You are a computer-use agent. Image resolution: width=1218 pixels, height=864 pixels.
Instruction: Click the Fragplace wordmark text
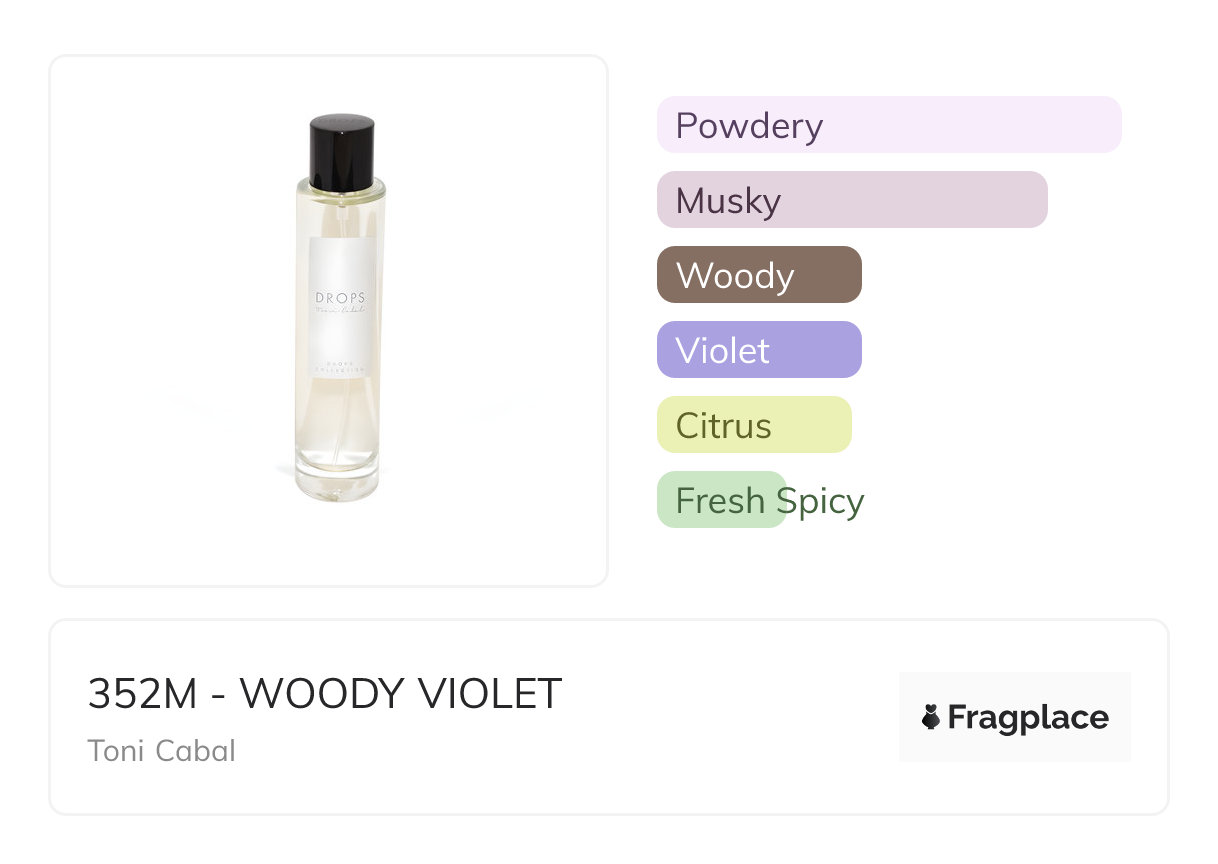coord(1028,717)
